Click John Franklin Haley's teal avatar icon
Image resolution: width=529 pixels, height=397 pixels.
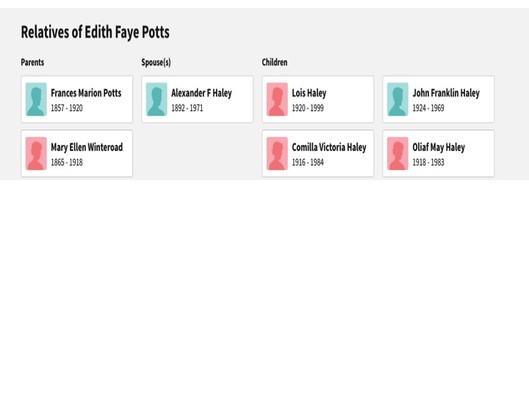tap(398, 99)
